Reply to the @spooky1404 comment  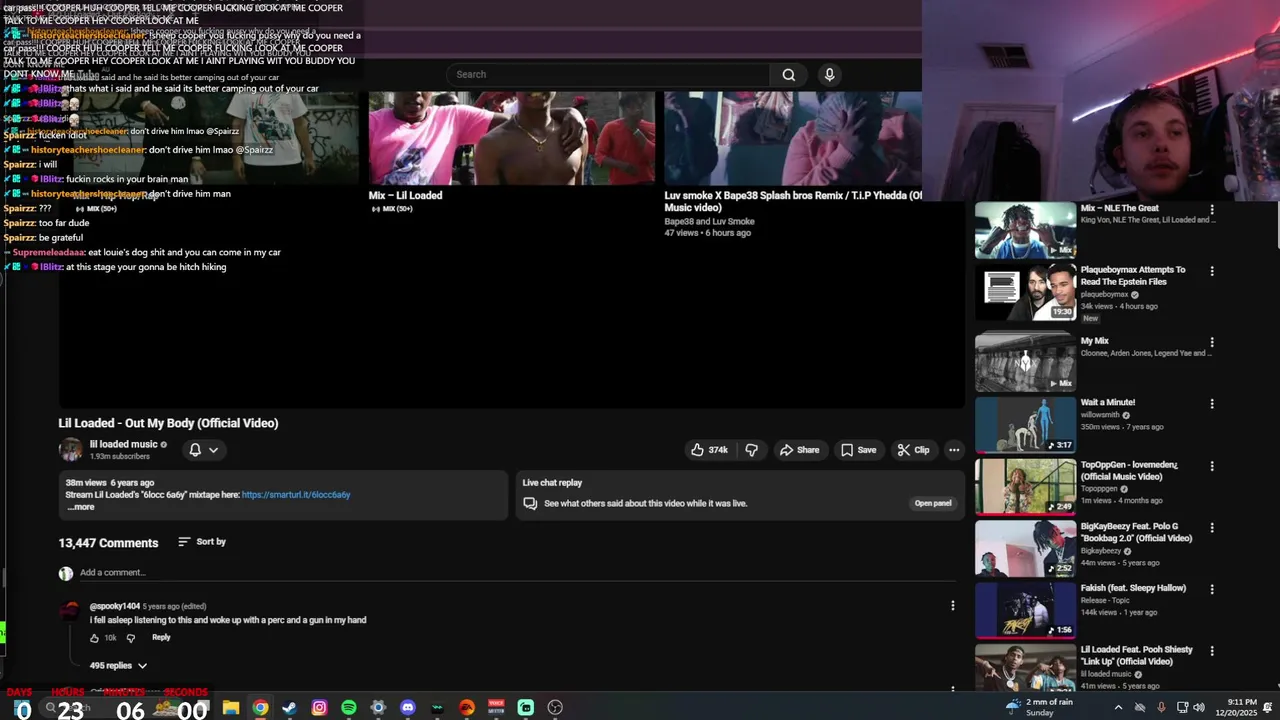(x=161, y=637)
